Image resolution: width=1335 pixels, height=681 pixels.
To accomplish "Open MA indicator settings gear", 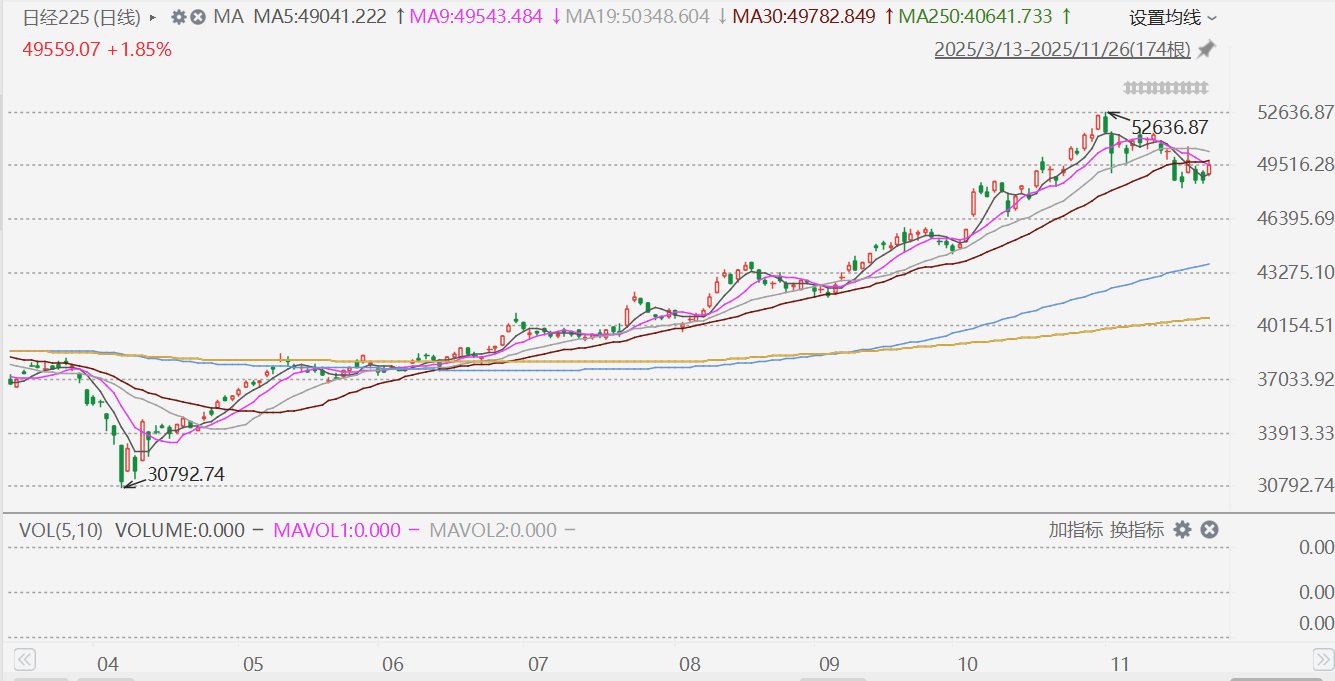I will (179, 17).
